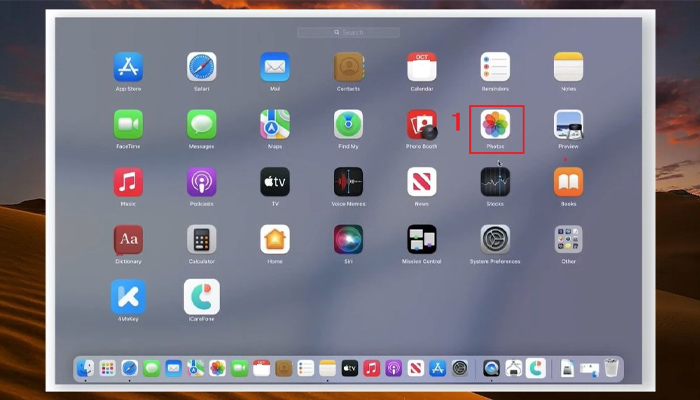700x400 pixels.
Task: Launch Maps from the Launchpad grid
Action: [275, 125]
